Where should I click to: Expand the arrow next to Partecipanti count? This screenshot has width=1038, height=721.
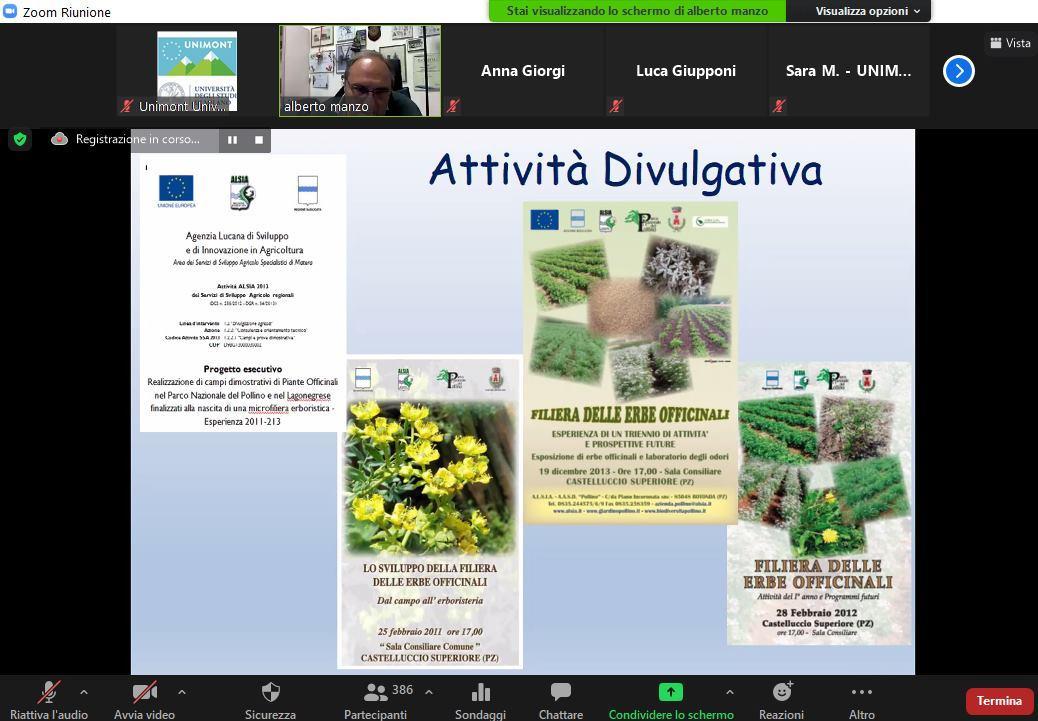coord(428,692)
